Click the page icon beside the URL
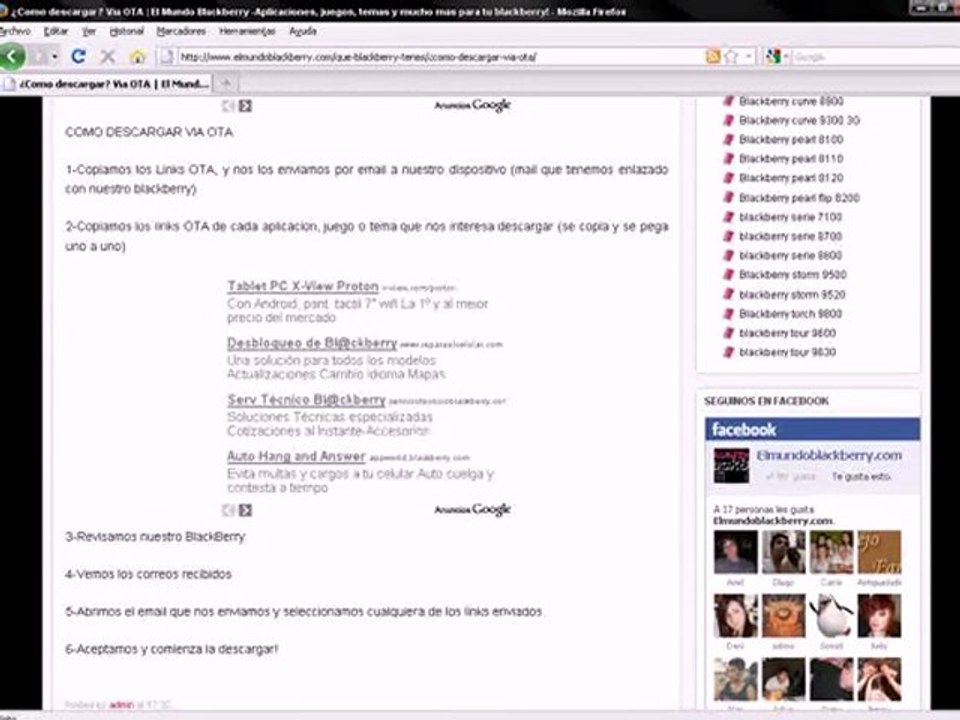 tap(166, 57)
